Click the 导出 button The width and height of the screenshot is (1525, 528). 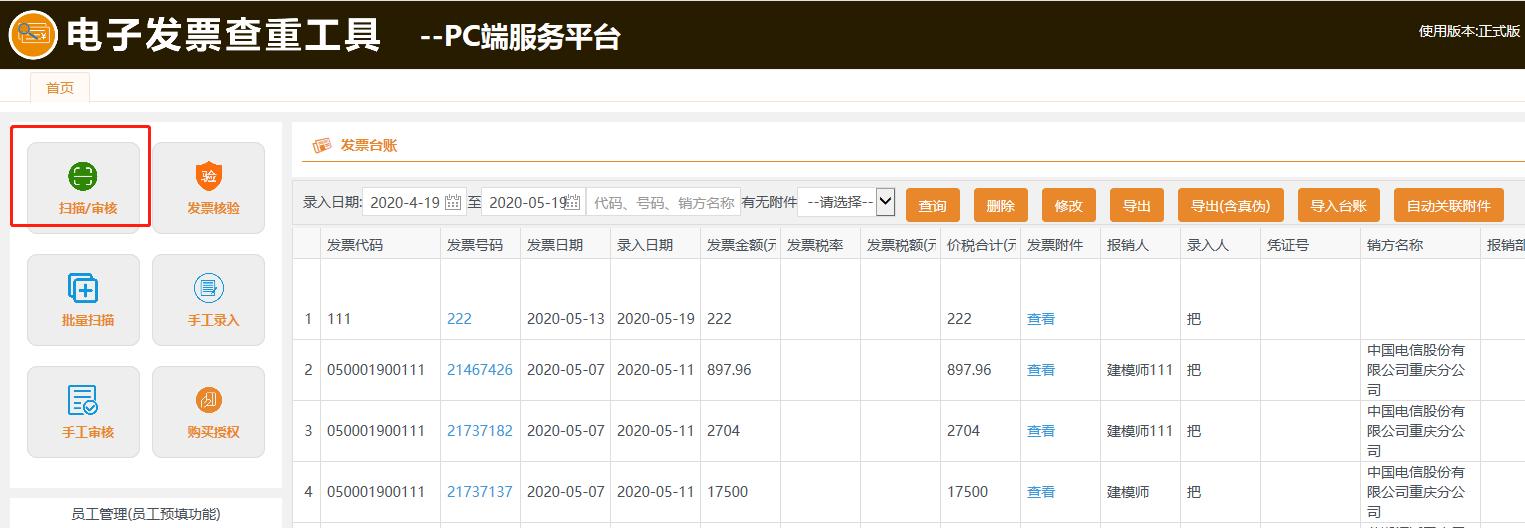tap(1136, 205)
